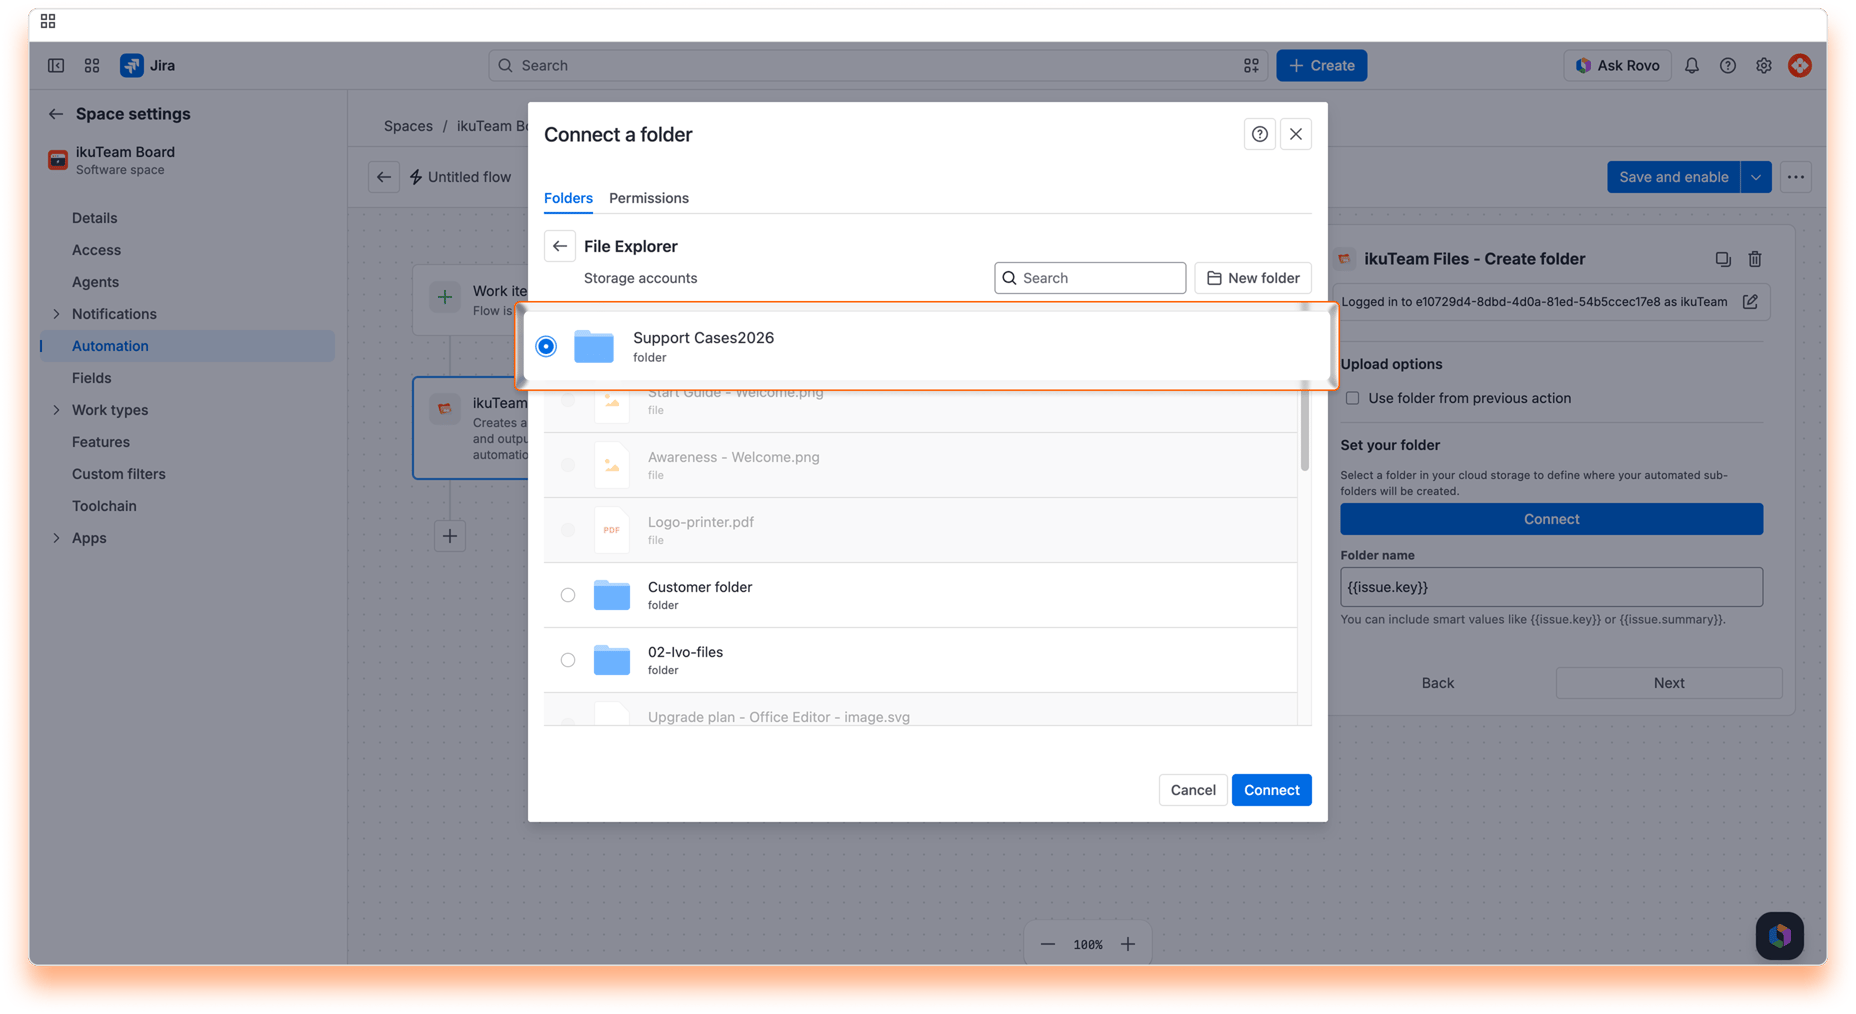Image resolution: width=1856 pixels, height=1014 pixels.
Task: Delete the Create folder action
Action: [x=1755, y=259]
